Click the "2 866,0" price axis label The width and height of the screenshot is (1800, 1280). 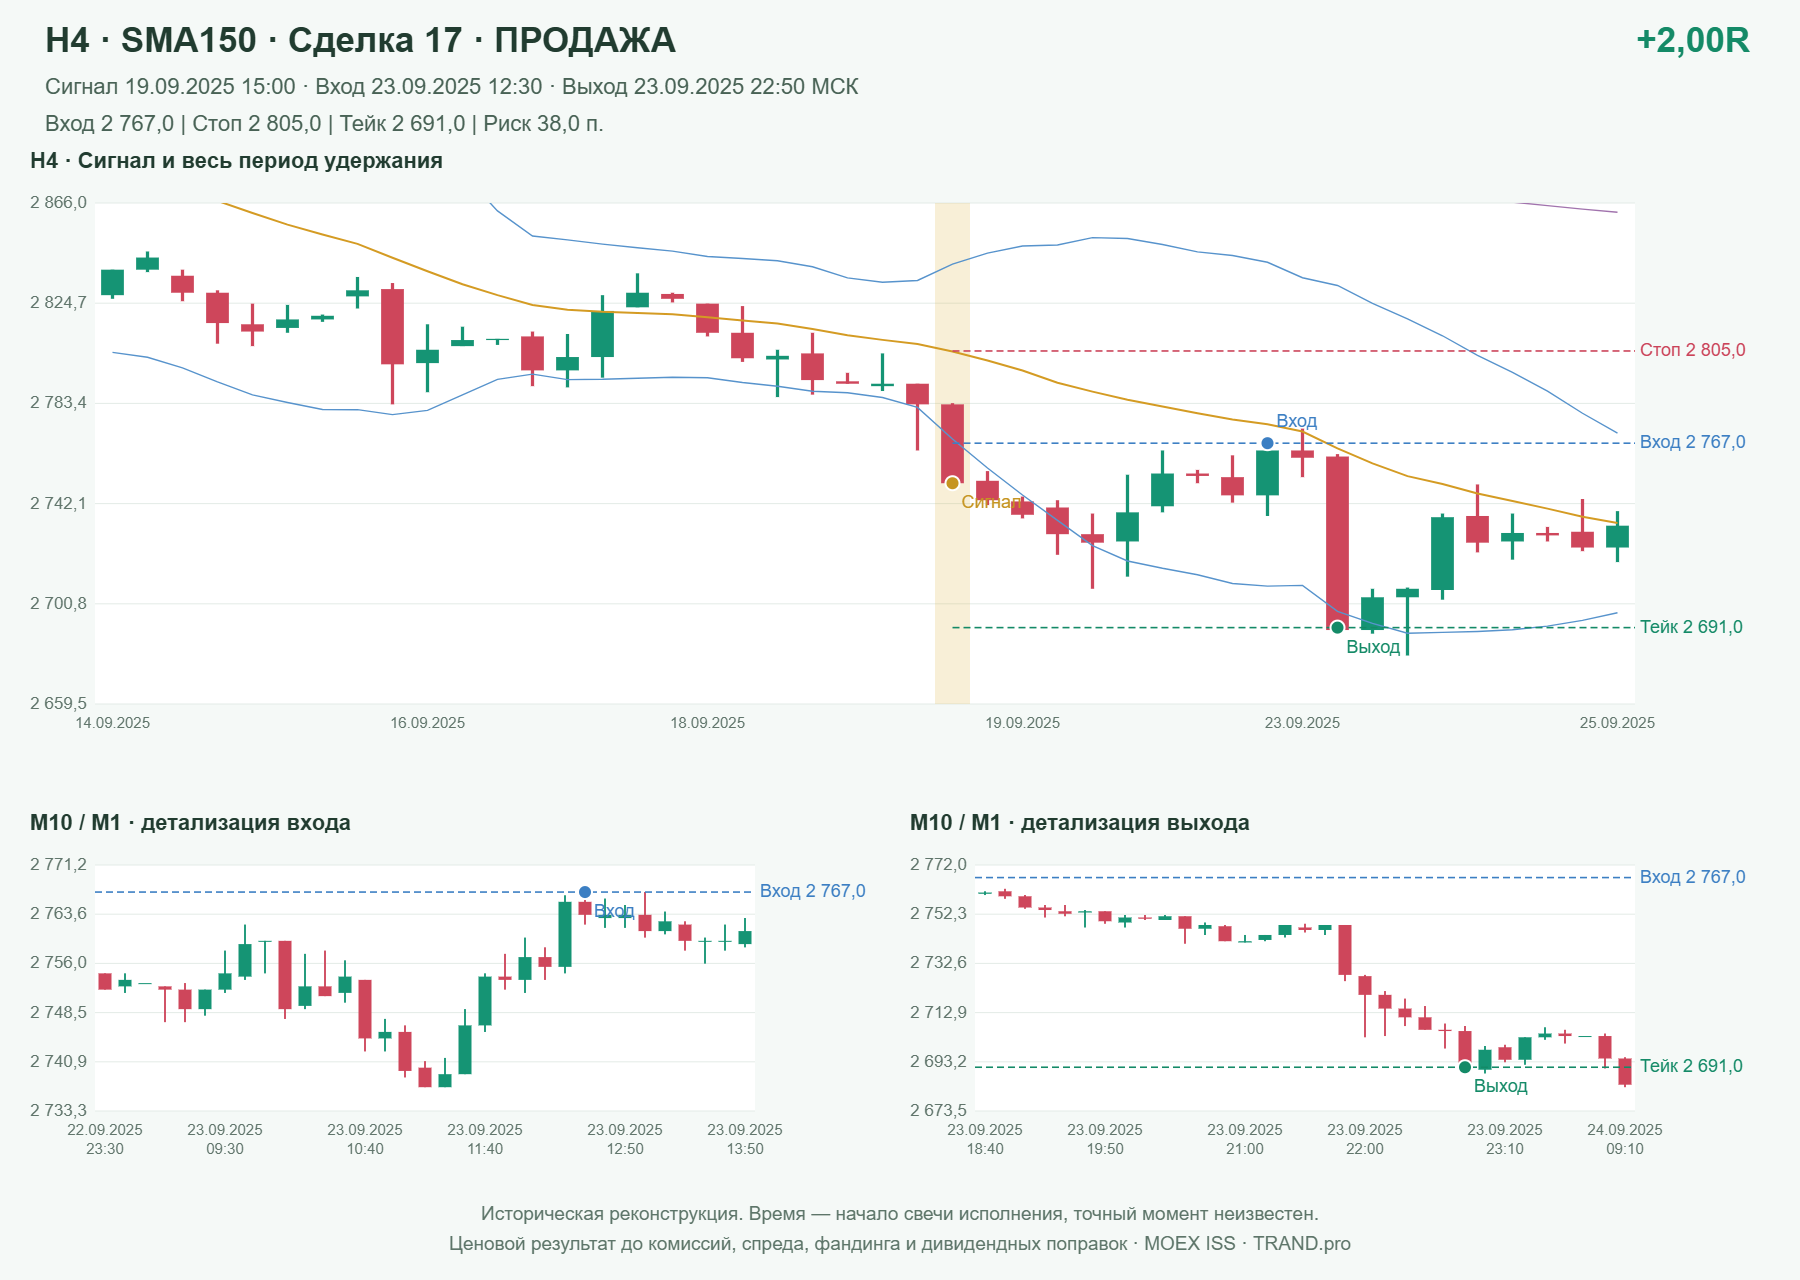pyautogui.click(x=59, y=203)
